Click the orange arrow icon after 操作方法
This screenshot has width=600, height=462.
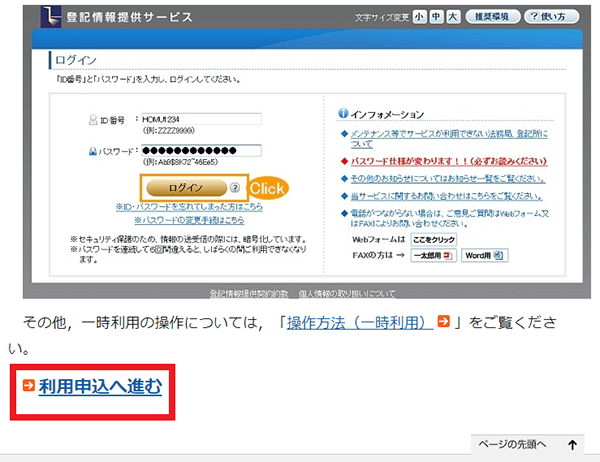point(444,321)
